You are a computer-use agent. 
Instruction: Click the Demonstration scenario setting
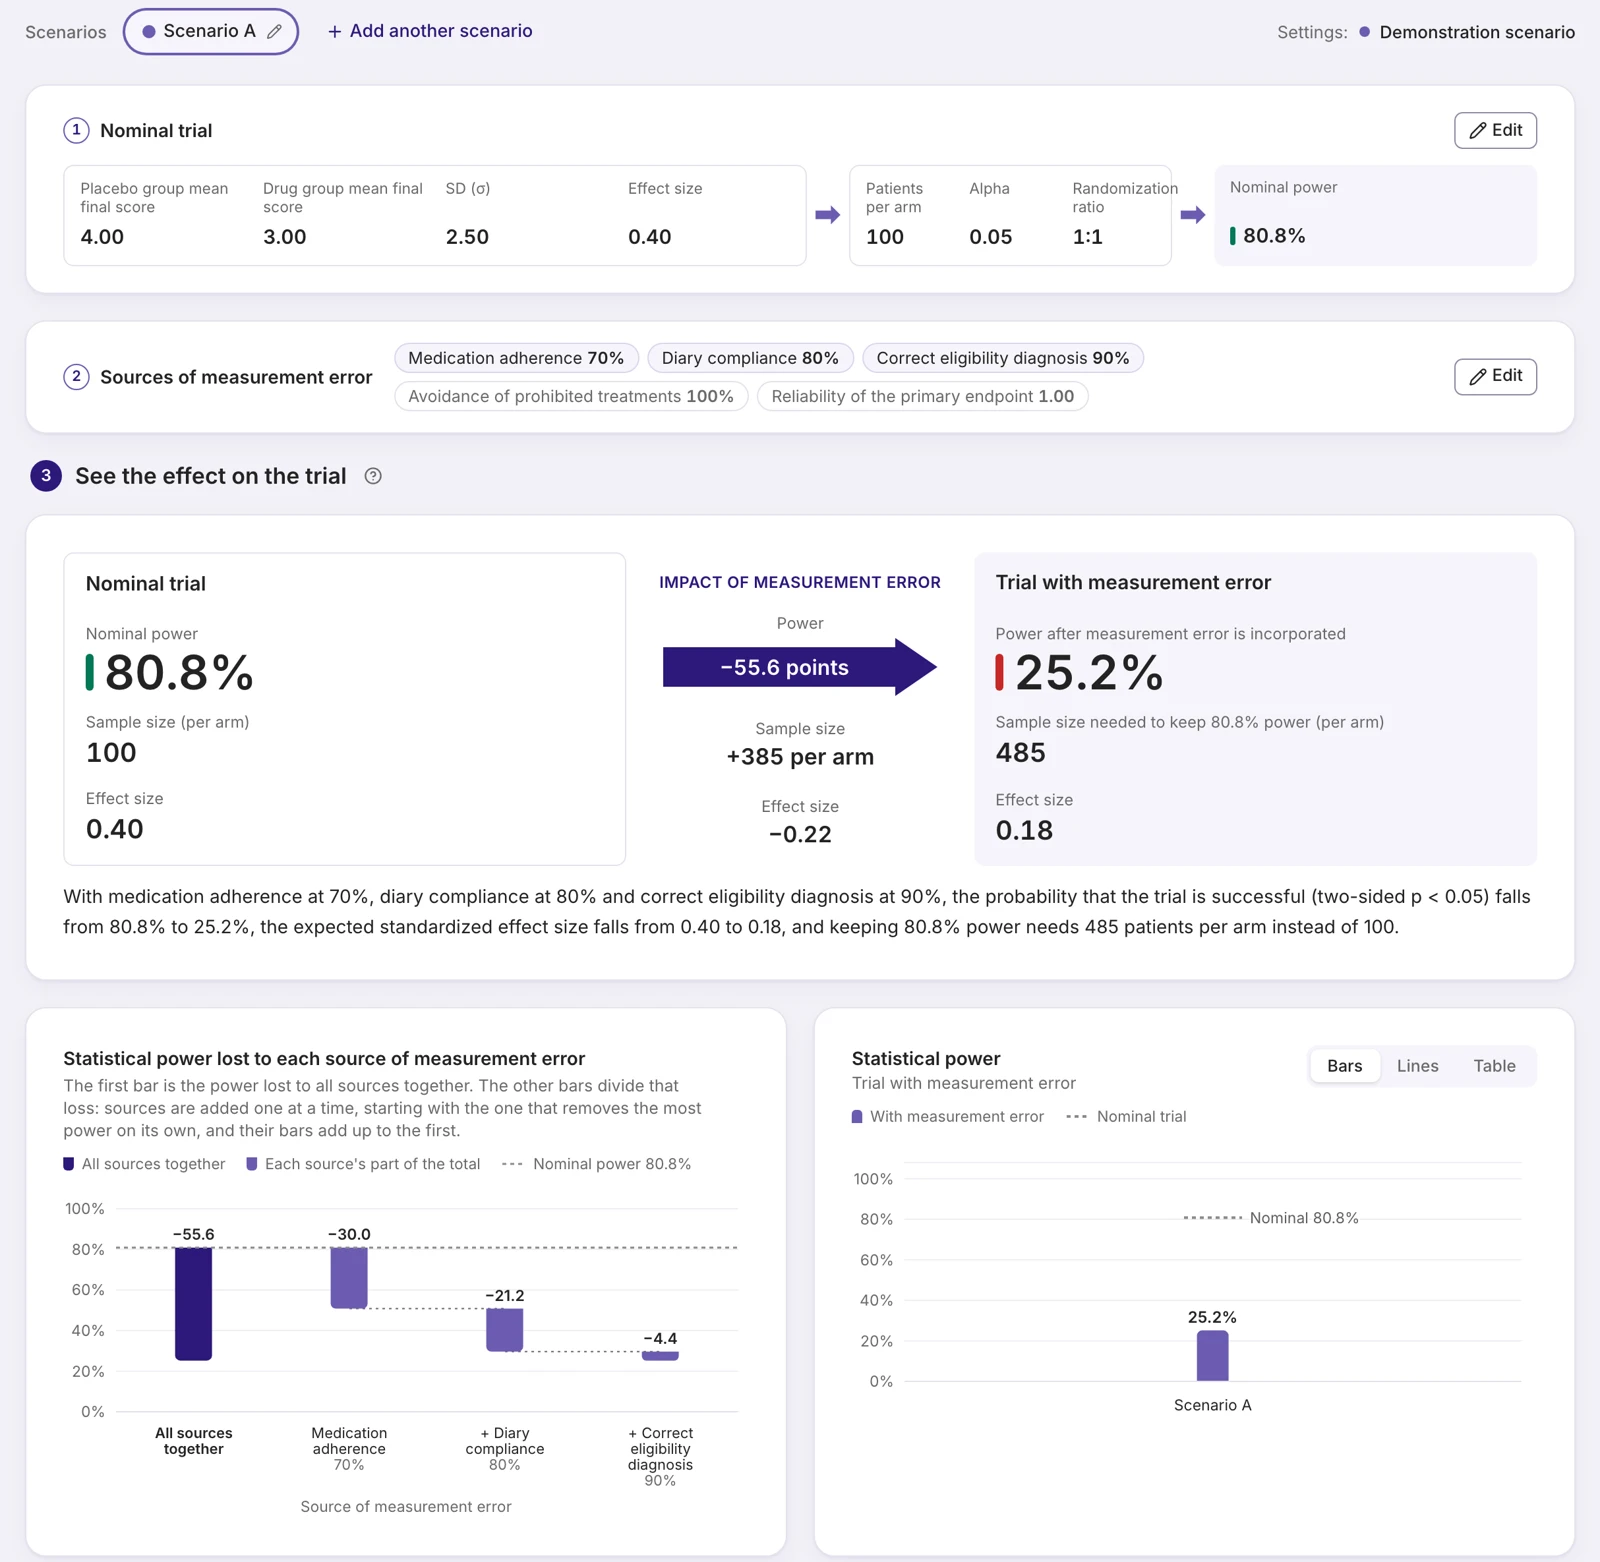1467,32
